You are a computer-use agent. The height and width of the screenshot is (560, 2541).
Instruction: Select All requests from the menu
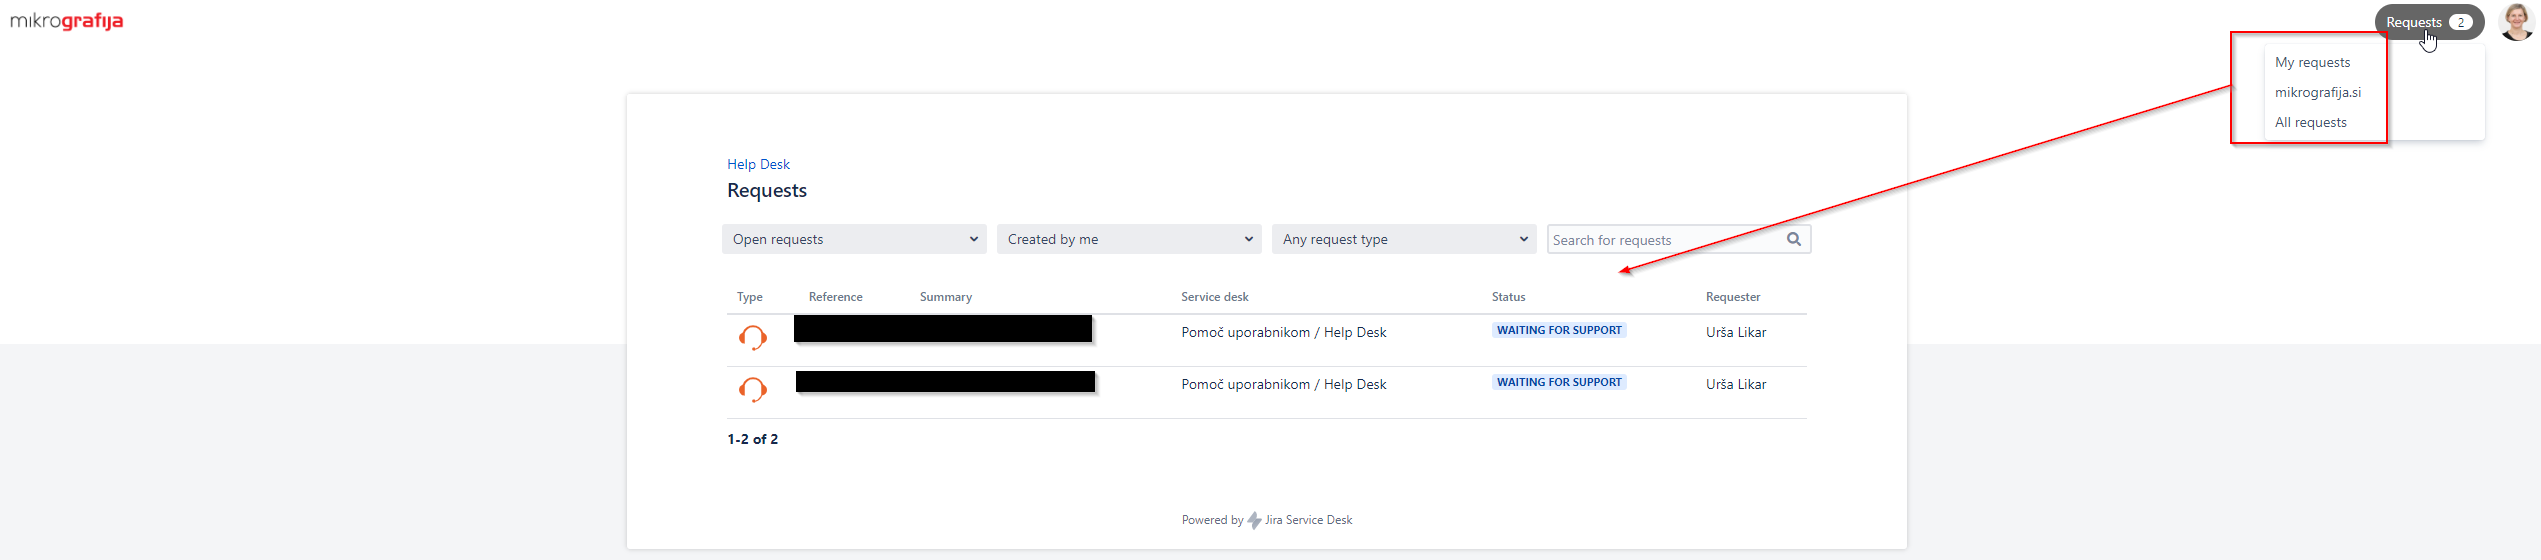pos(2310,122)
